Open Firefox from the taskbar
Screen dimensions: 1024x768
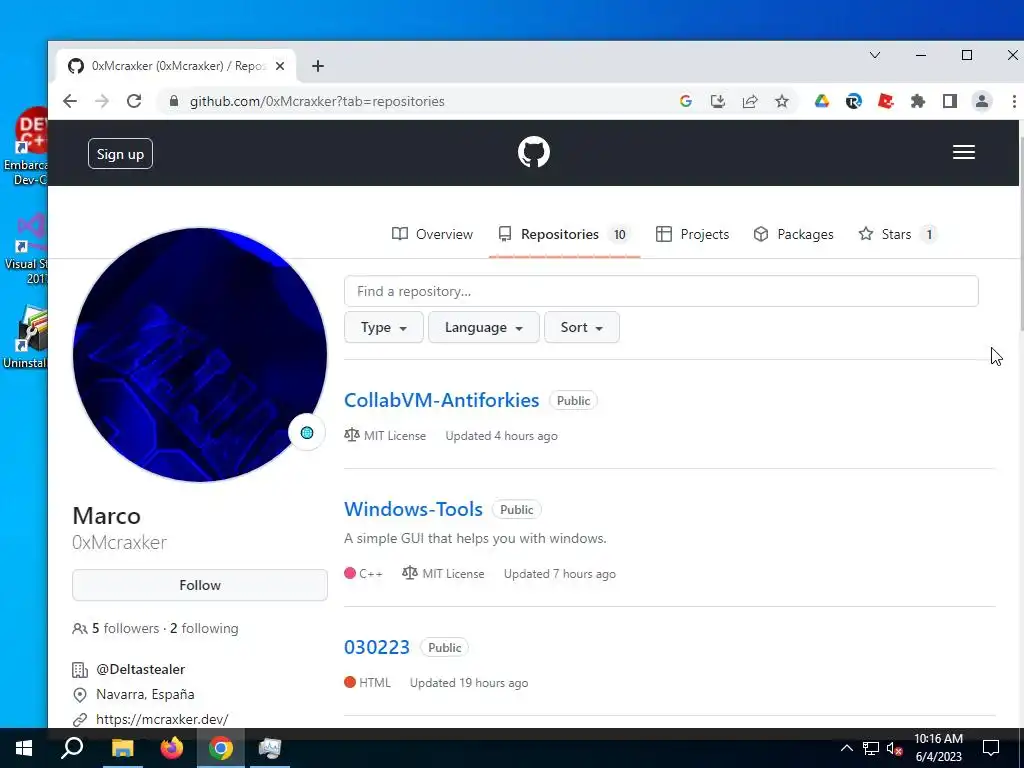tap(172, 748)
